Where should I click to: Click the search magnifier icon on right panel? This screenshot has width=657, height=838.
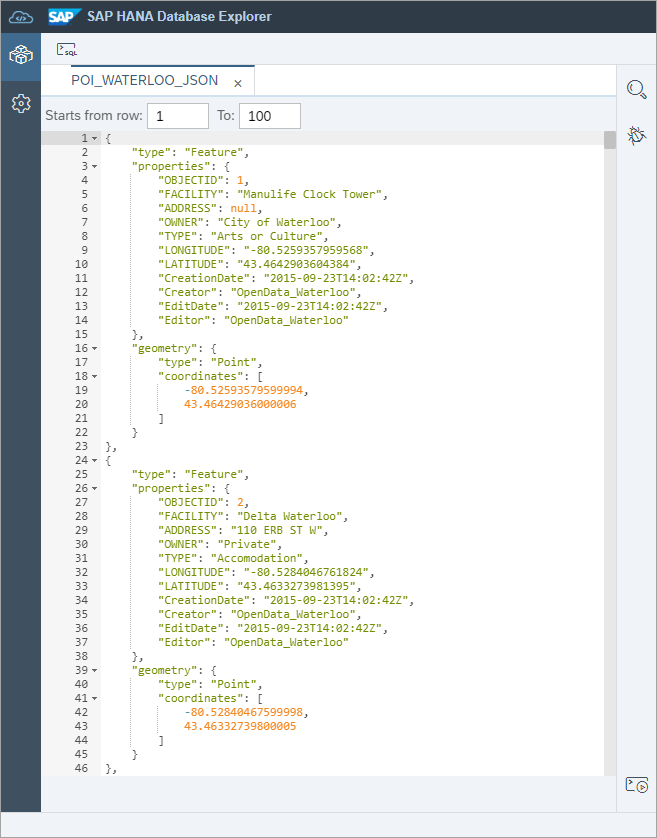click(637, 89)
